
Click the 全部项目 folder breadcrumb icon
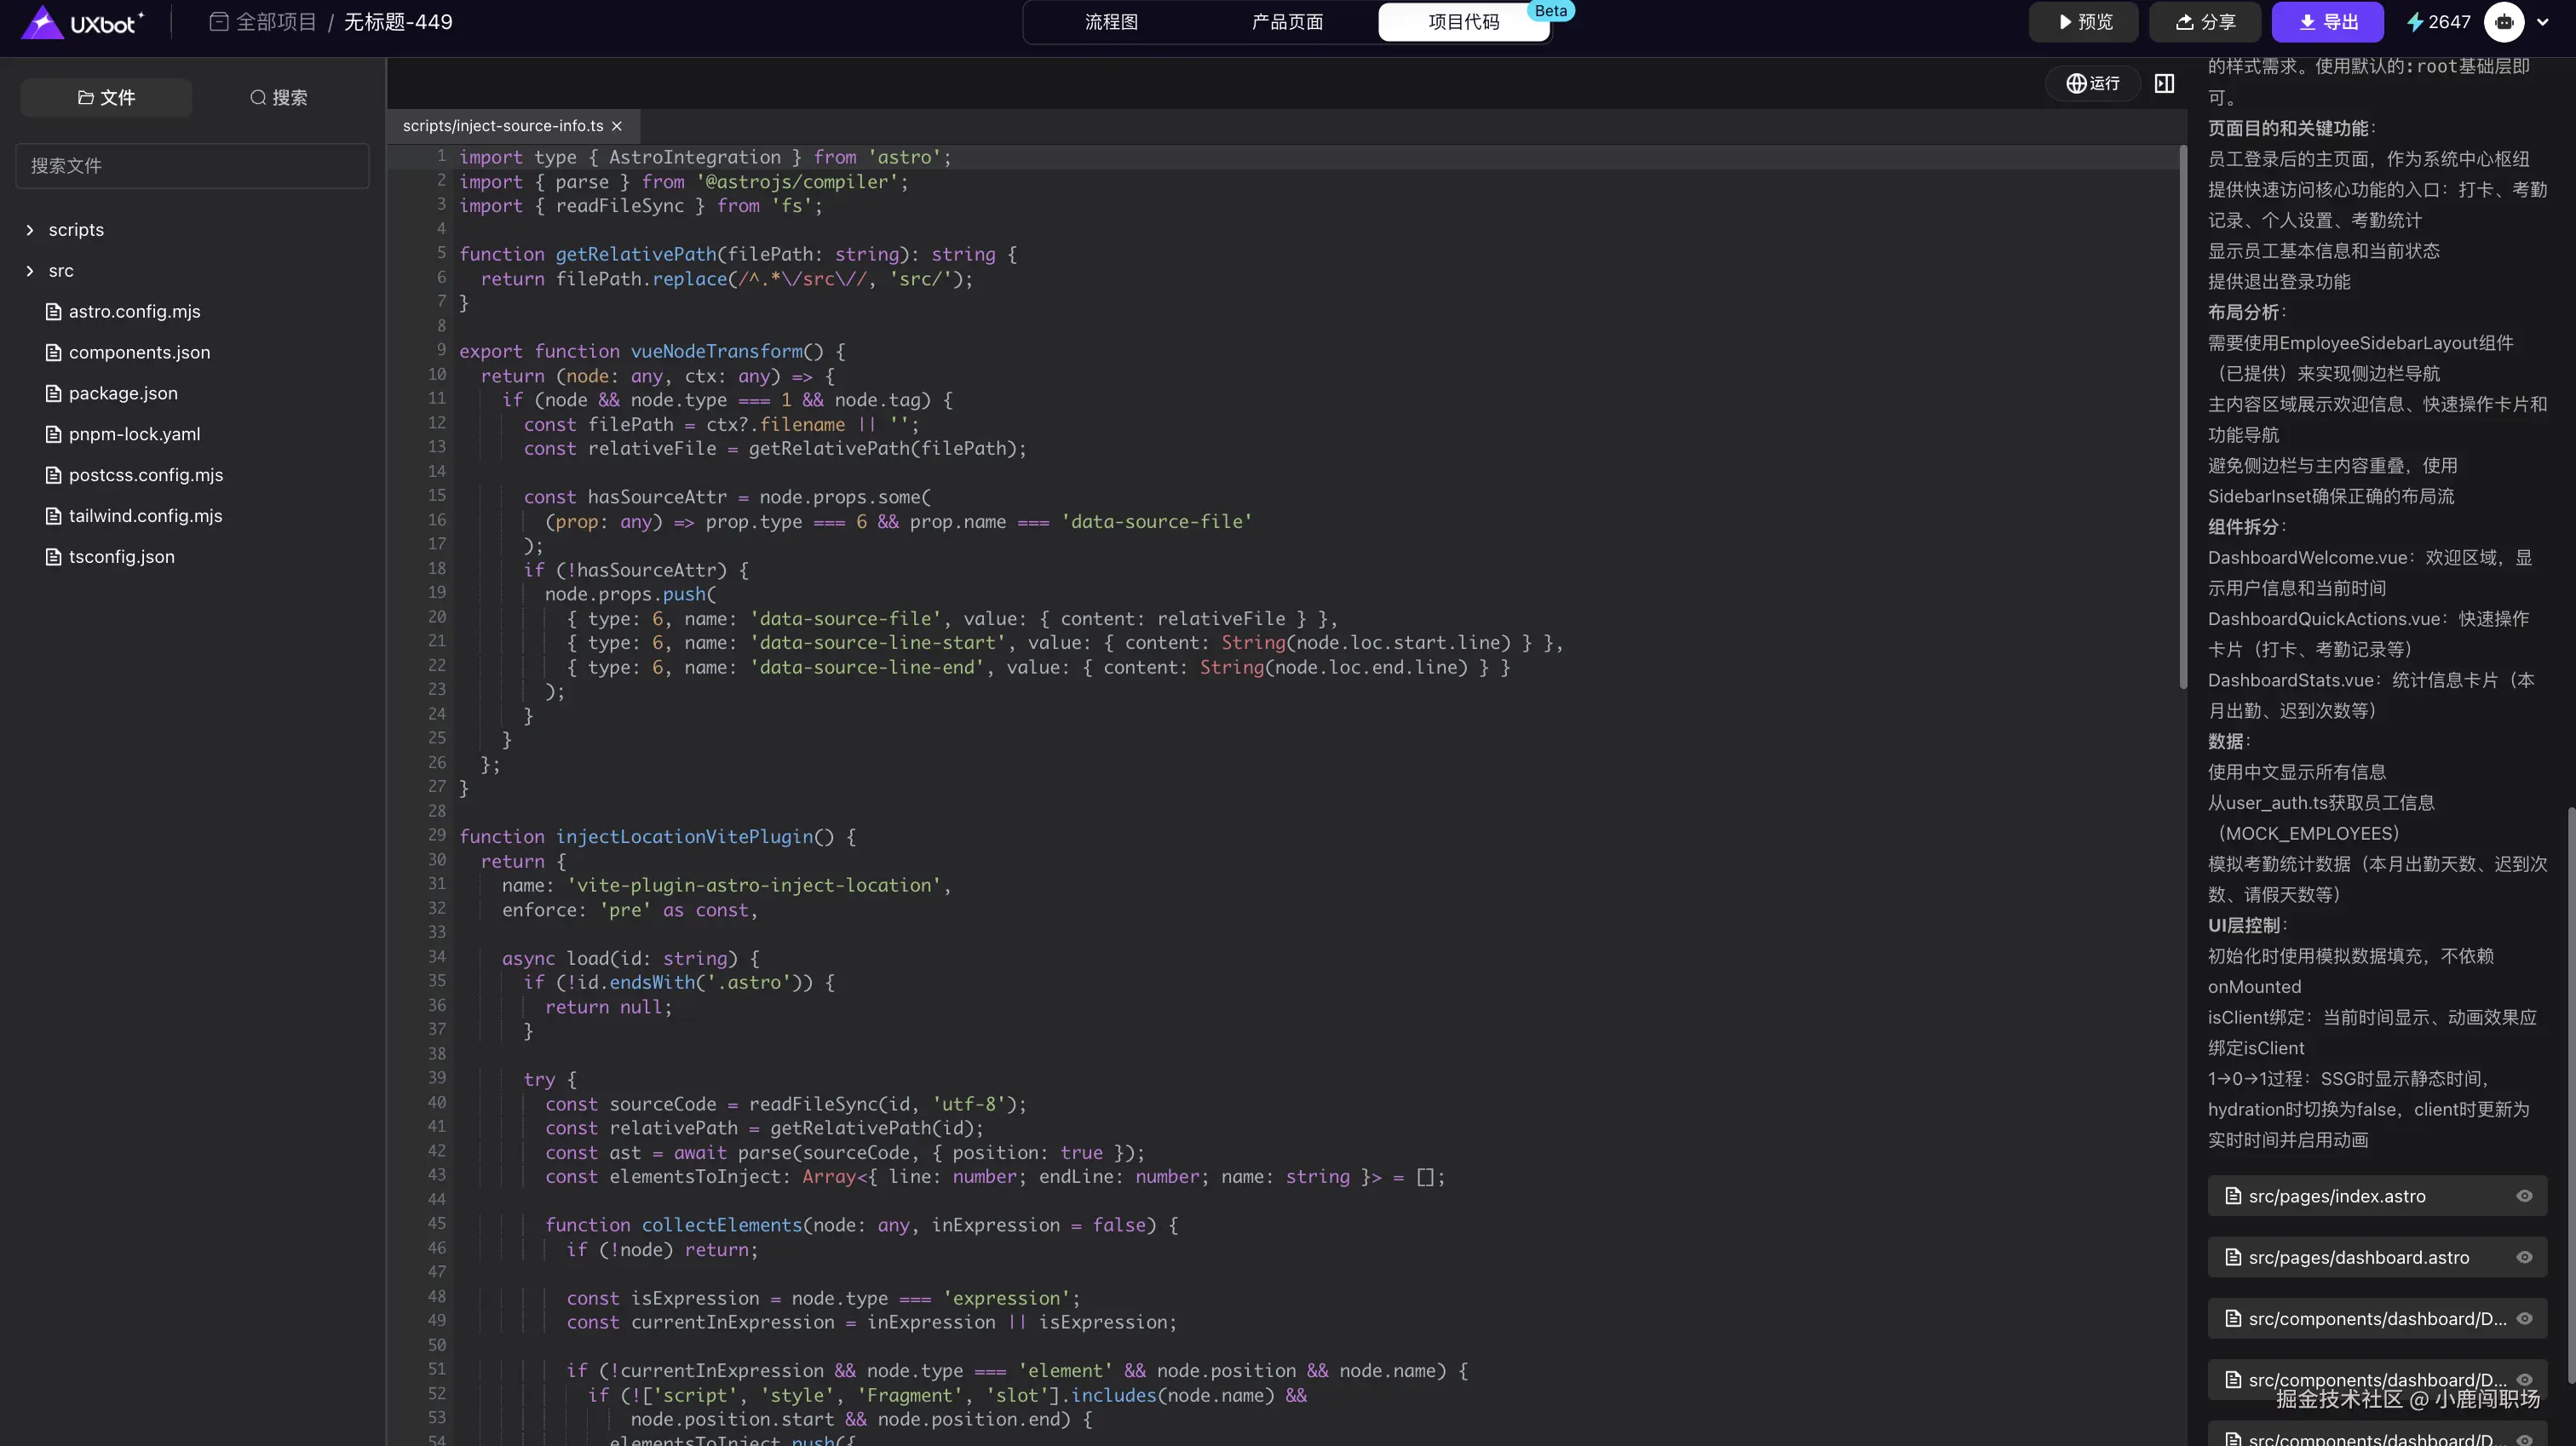point(218,22)
